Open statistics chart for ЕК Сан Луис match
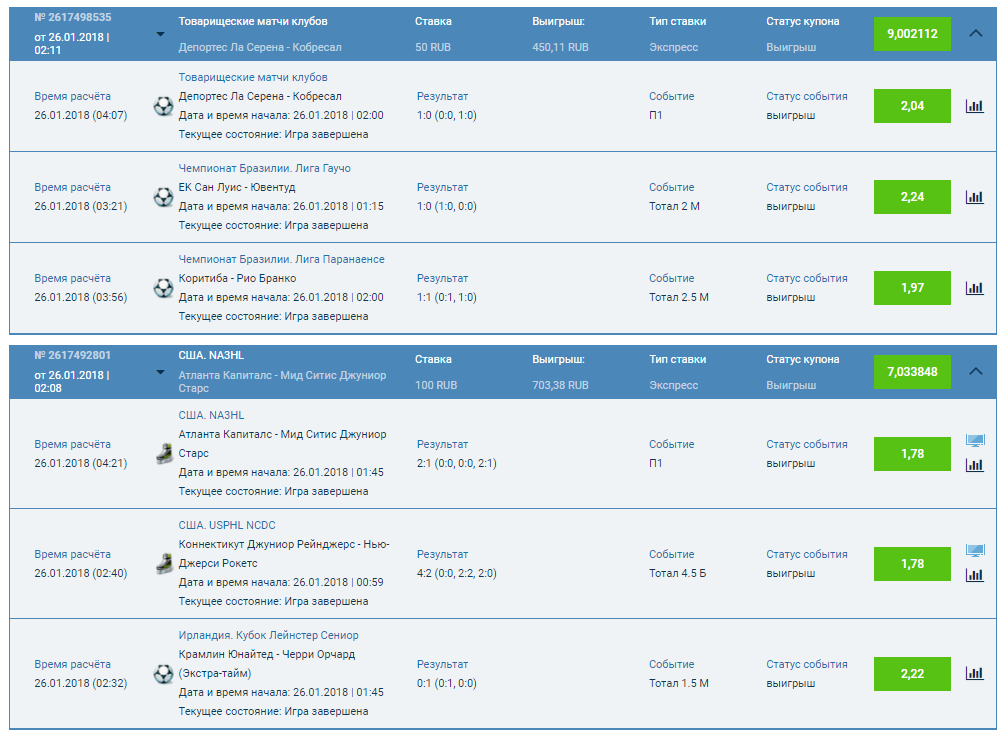 [x=975, y=197]
